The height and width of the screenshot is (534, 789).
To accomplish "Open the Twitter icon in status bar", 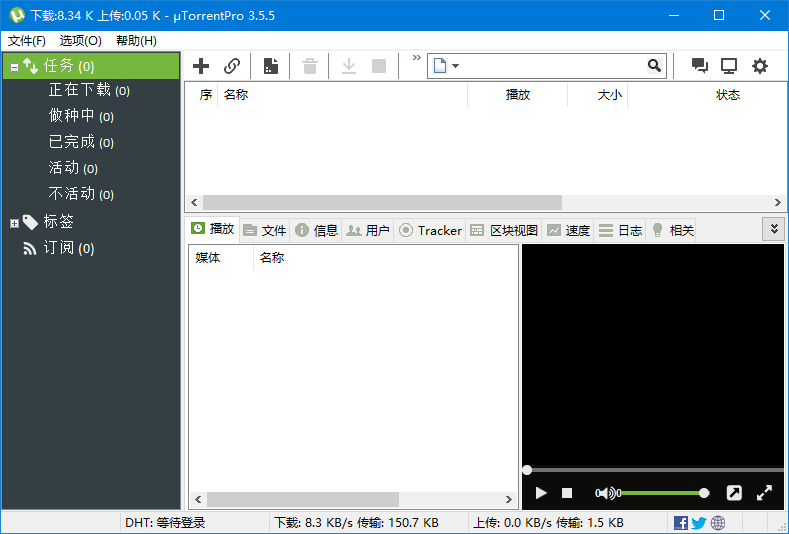I will 699,523.
